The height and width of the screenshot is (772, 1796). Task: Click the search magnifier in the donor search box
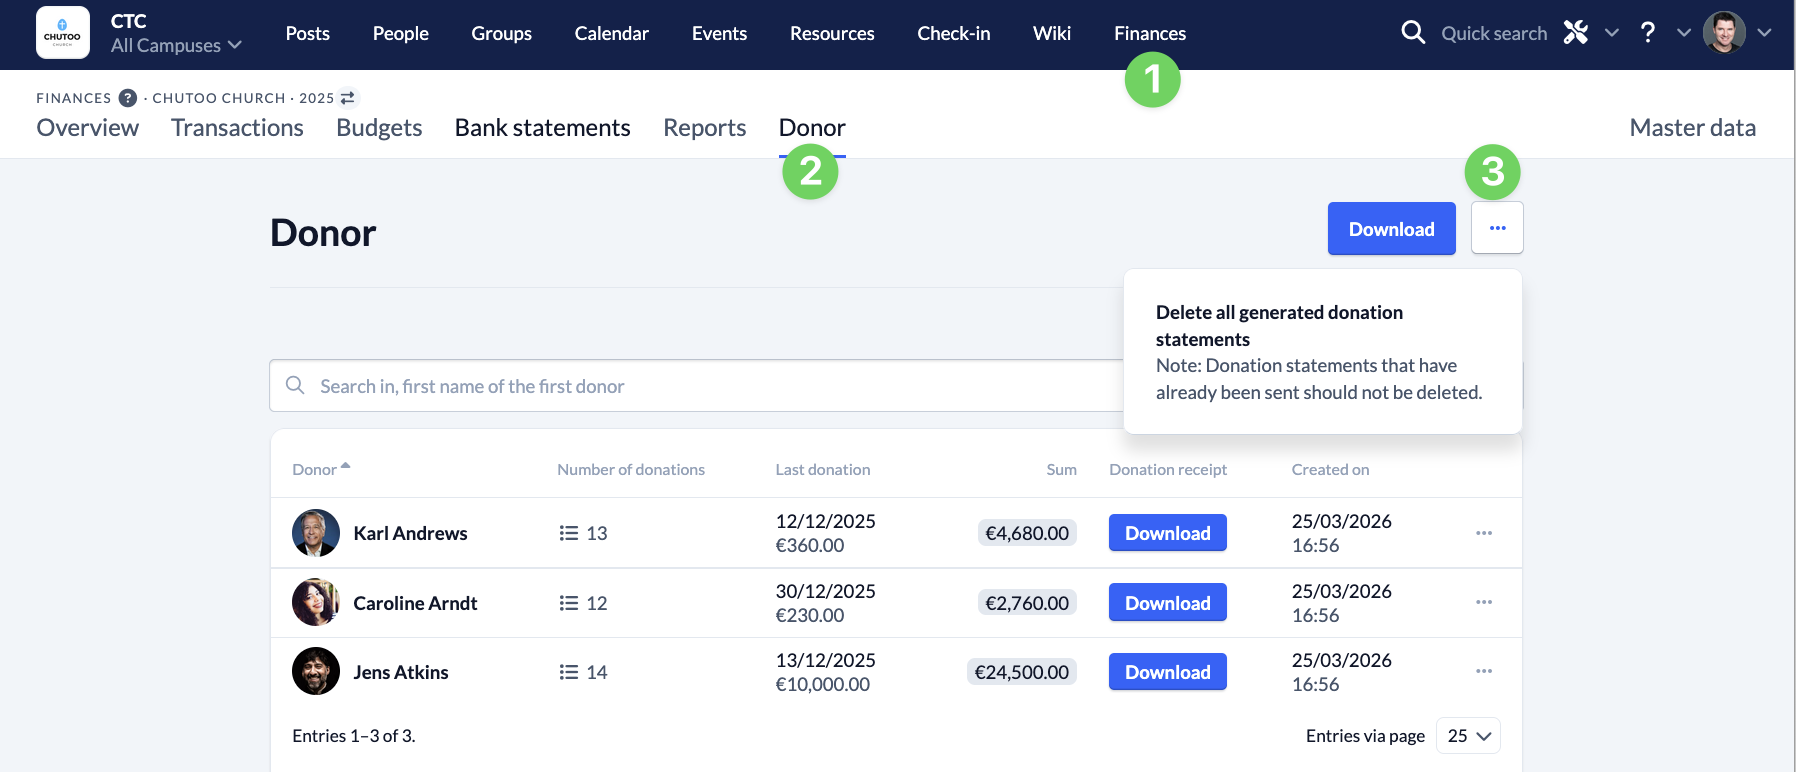(x=295, y=385)
